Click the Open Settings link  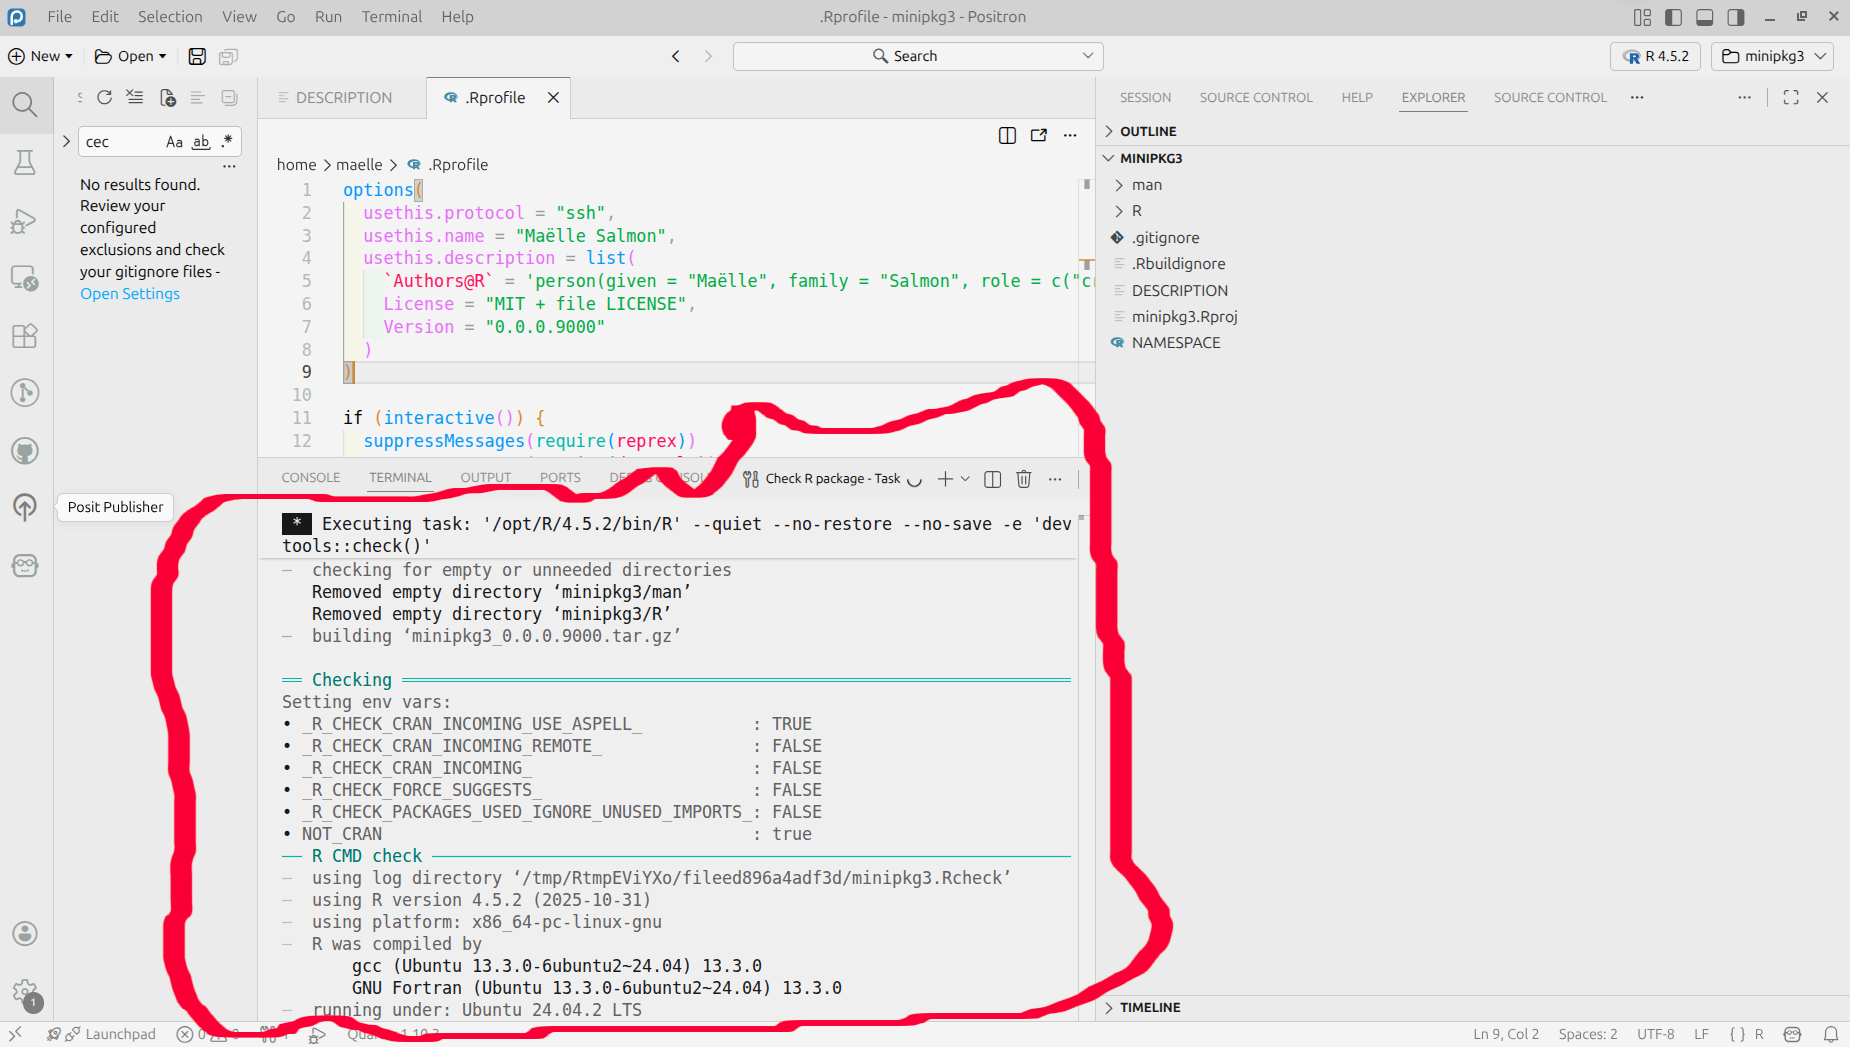tap(130, 294)
